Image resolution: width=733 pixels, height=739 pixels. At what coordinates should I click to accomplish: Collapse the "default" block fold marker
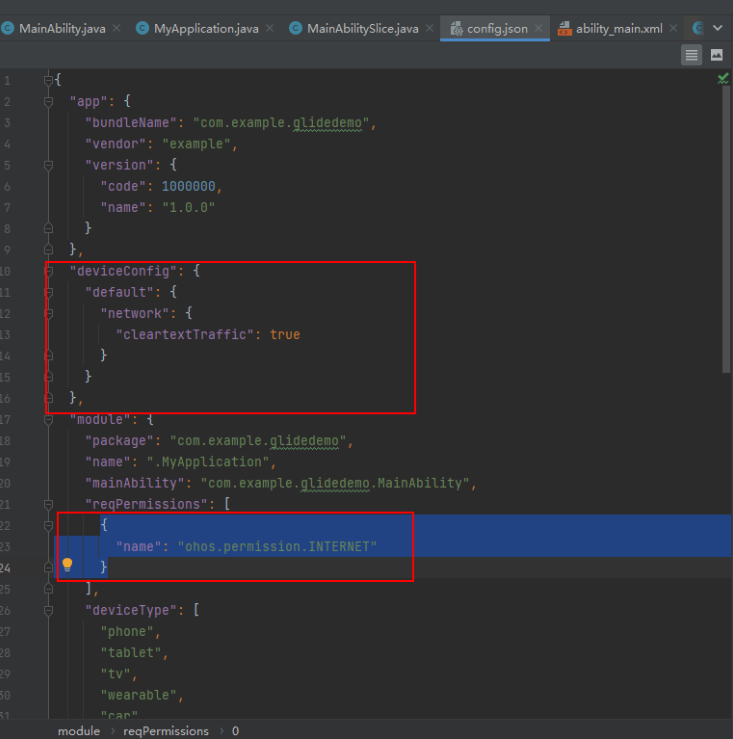49,292
